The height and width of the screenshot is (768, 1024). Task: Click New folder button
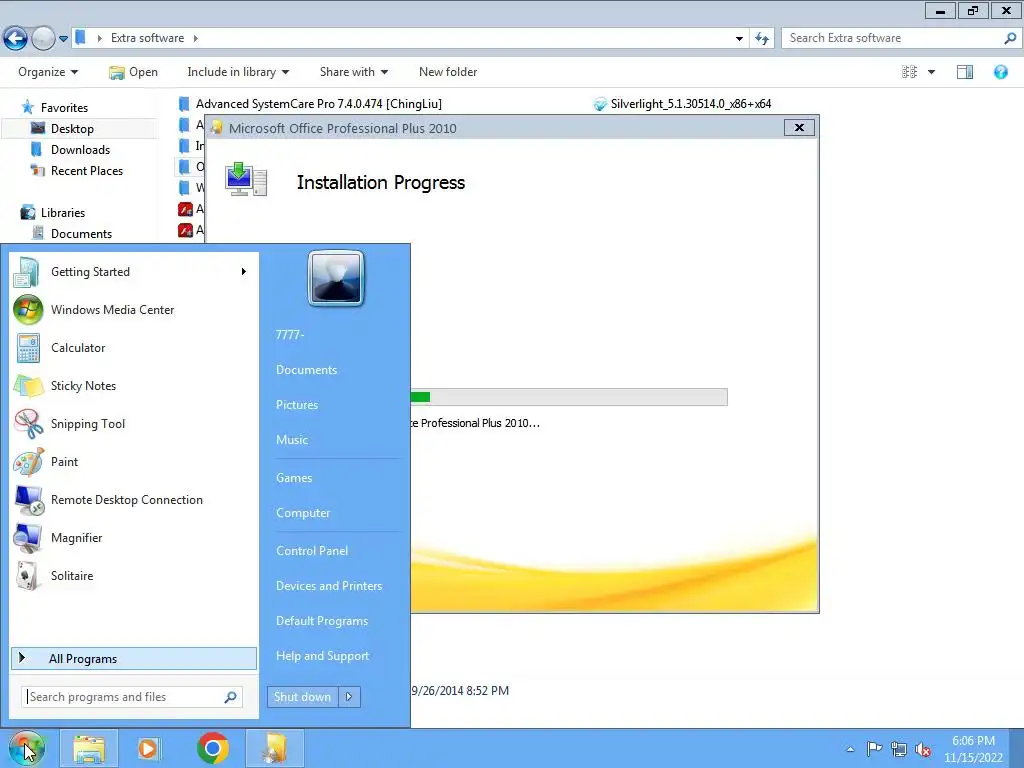(448, 72)
